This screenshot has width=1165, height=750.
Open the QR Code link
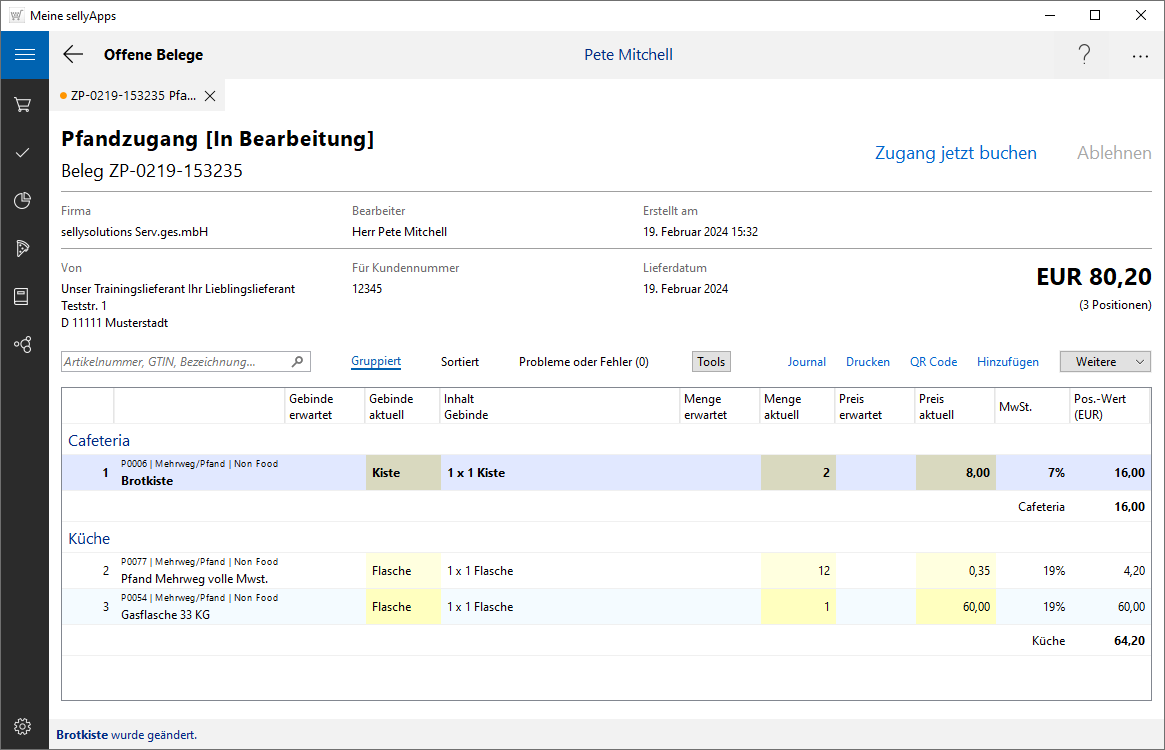click(933, 362)
